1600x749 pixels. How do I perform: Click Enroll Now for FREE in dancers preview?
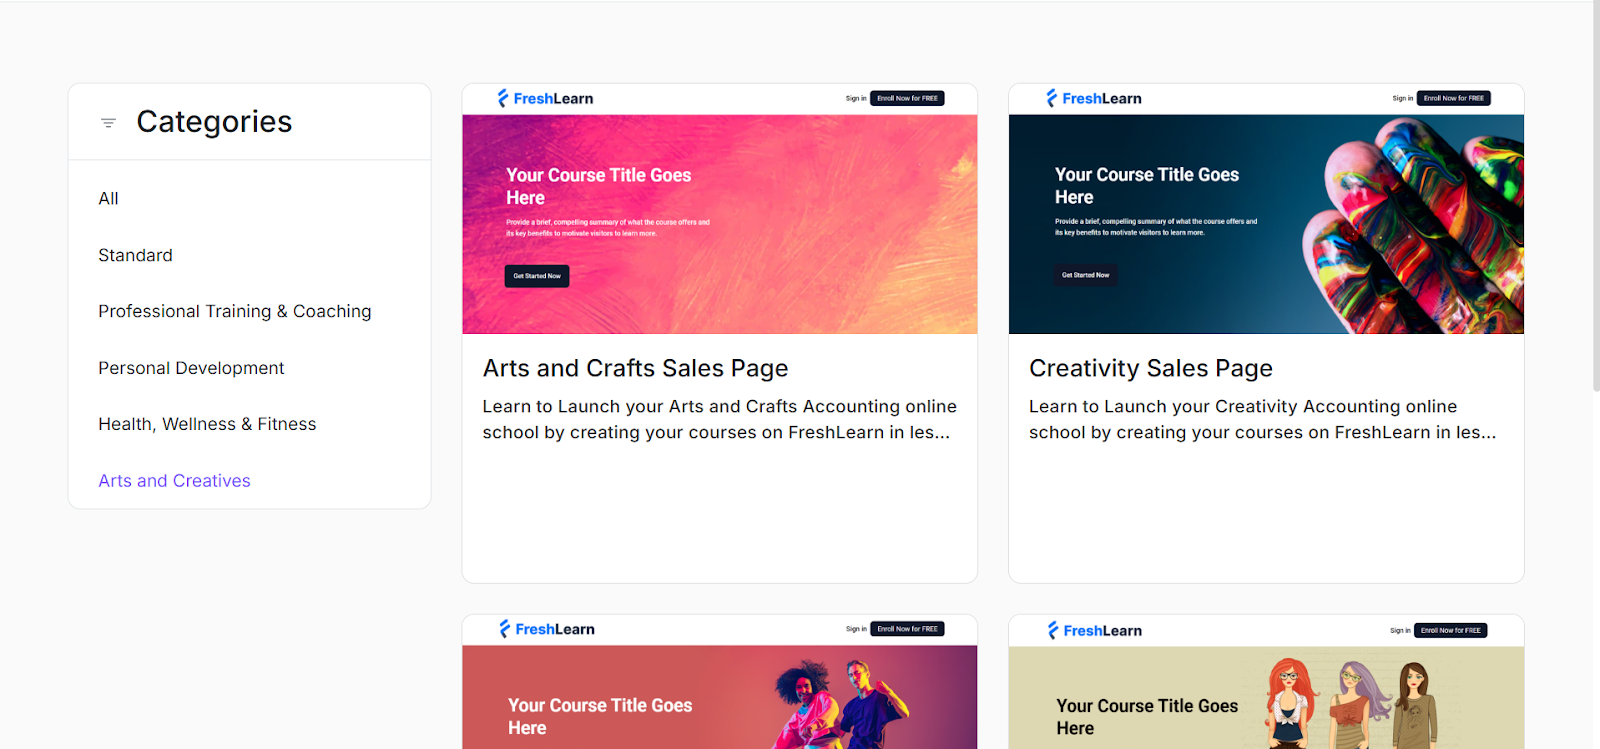[907, 629]
